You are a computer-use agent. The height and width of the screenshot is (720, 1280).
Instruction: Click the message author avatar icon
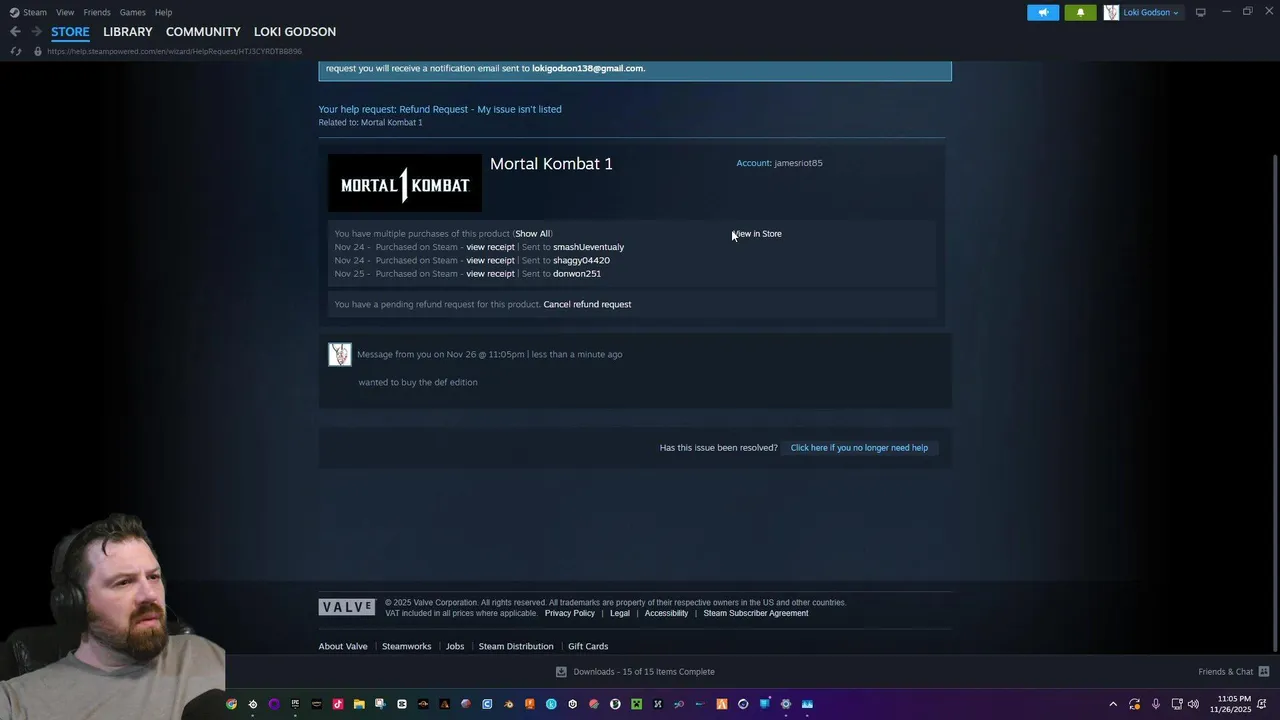pyautogui.click(x=340, y=354)
